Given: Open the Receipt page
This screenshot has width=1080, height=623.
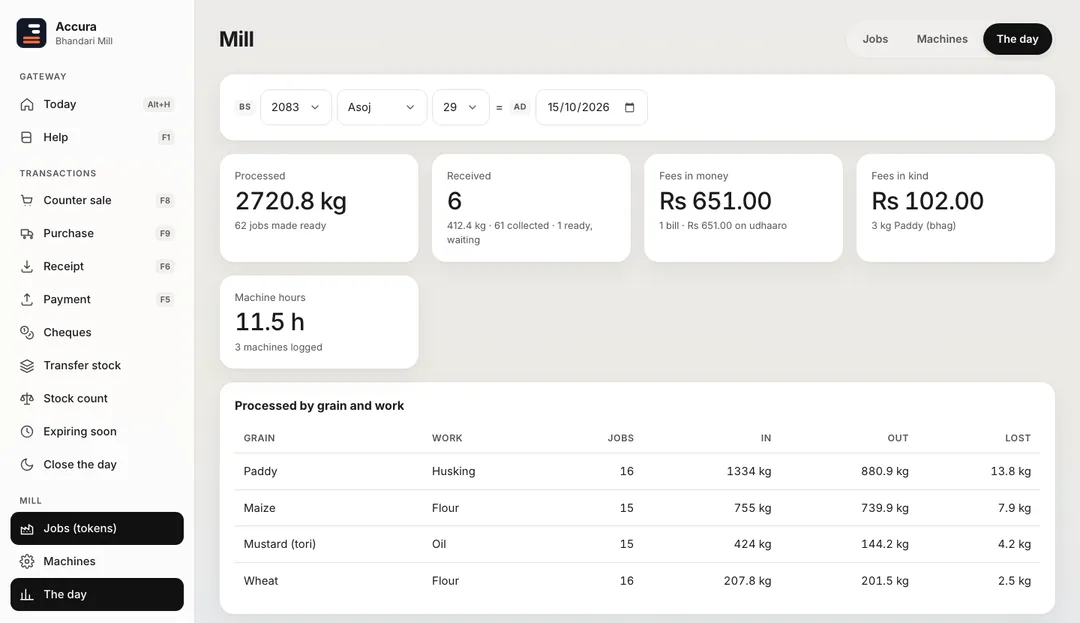Looking at the screenshot, I should coord(97,266).
